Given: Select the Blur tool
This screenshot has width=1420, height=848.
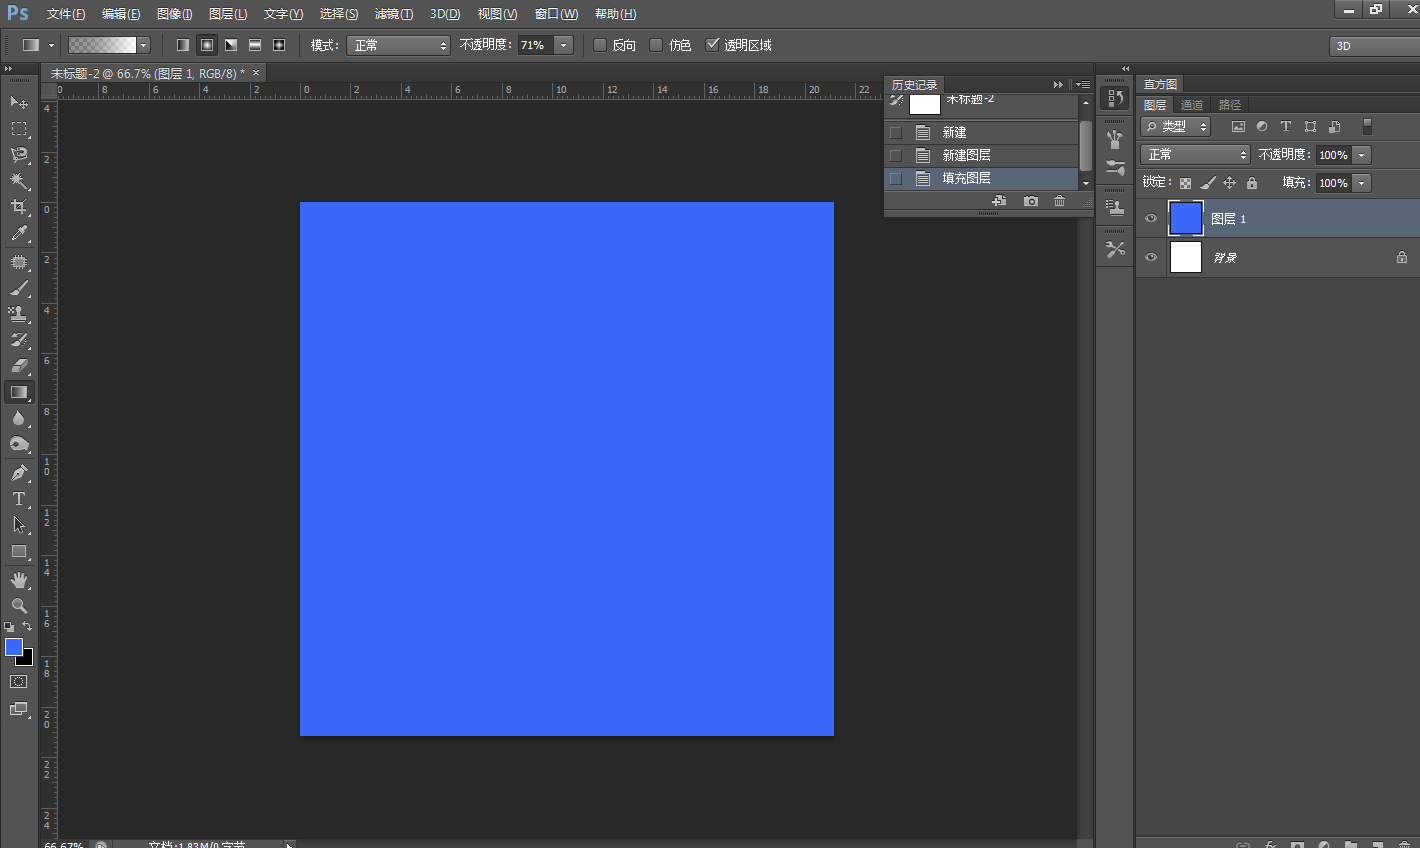Looking at the screenshot, I should (x=19, y=418).
